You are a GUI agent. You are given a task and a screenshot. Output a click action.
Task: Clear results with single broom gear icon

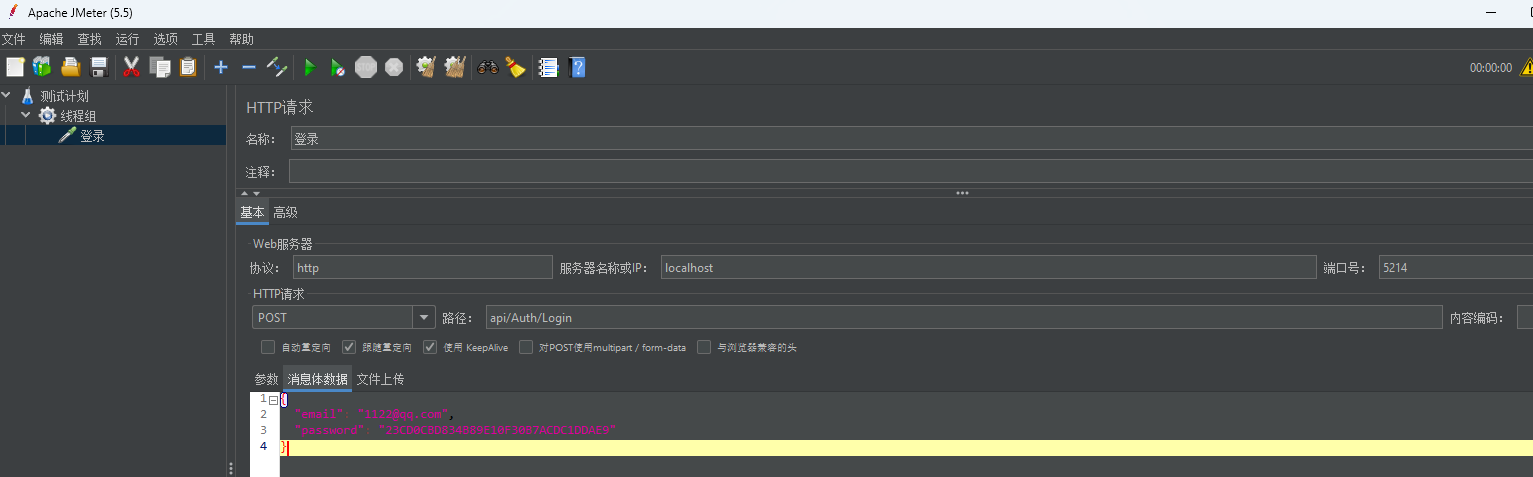pyautogui.click(x=427, y=67)
